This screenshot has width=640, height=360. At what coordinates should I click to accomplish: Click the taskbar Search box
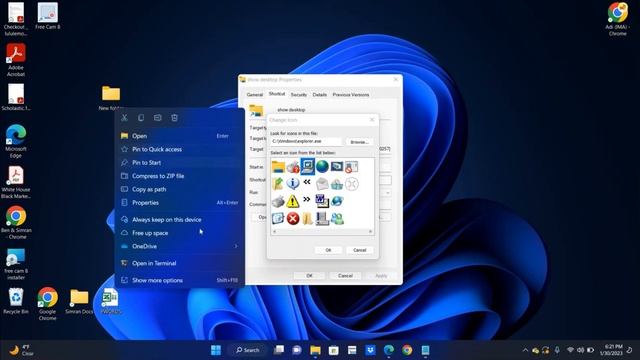tap(247, 350)
